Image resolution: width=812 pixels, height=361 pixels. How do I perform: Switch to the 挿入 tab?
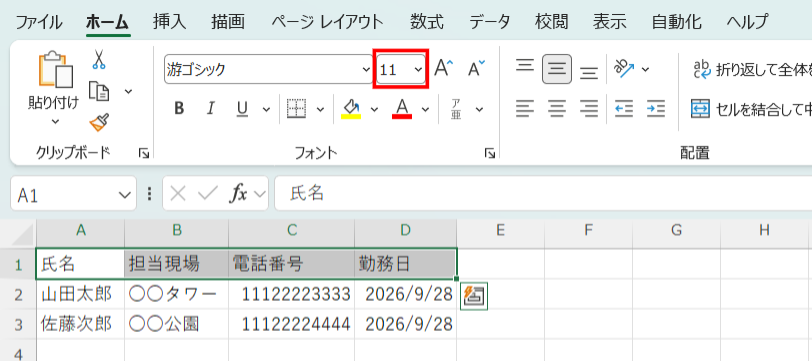pyautogui.click(x=169, y=22)
